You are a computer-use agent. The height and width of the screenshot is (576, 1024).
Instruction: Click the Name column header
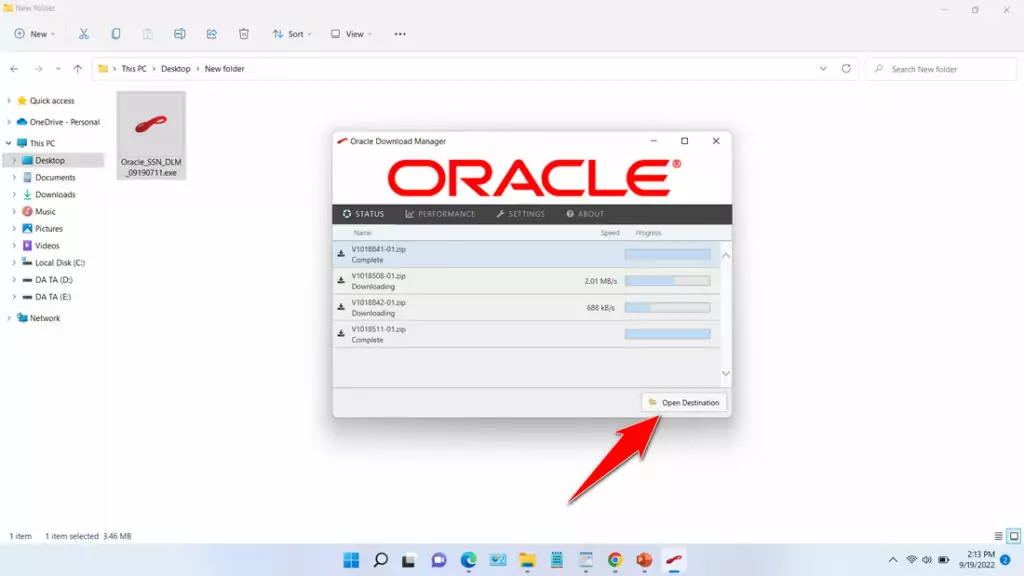(362, 232)
